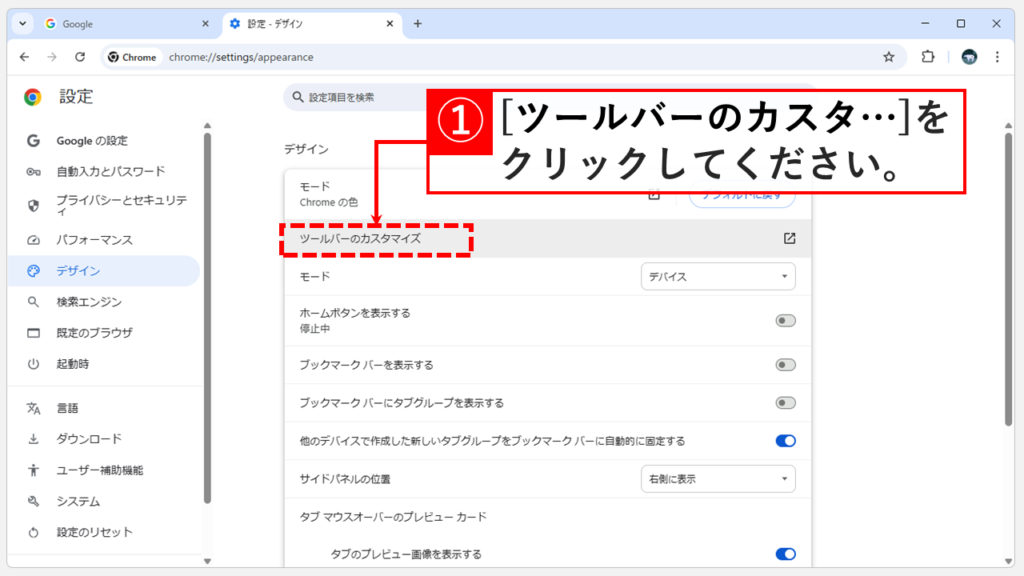Open the Chrome main menu (⋮ icon)
1024x576 pixels.
[x=996, y=57]
